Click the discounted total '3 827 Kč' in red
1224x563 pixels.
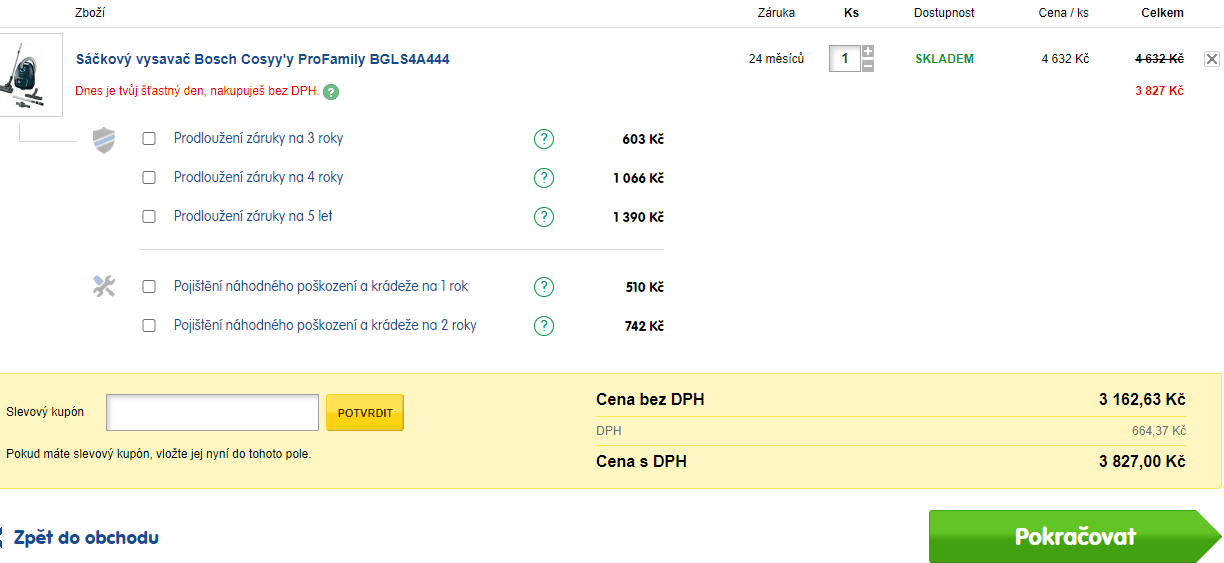point(1159,91)
